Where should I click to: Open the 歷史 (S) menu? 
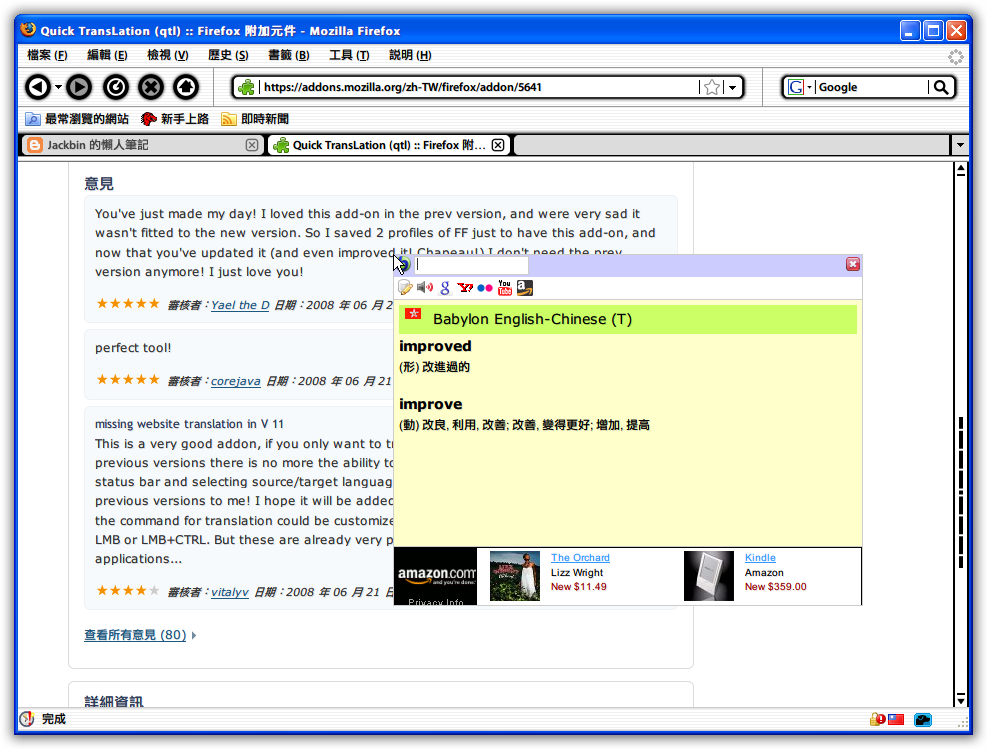tap(228, 55)
